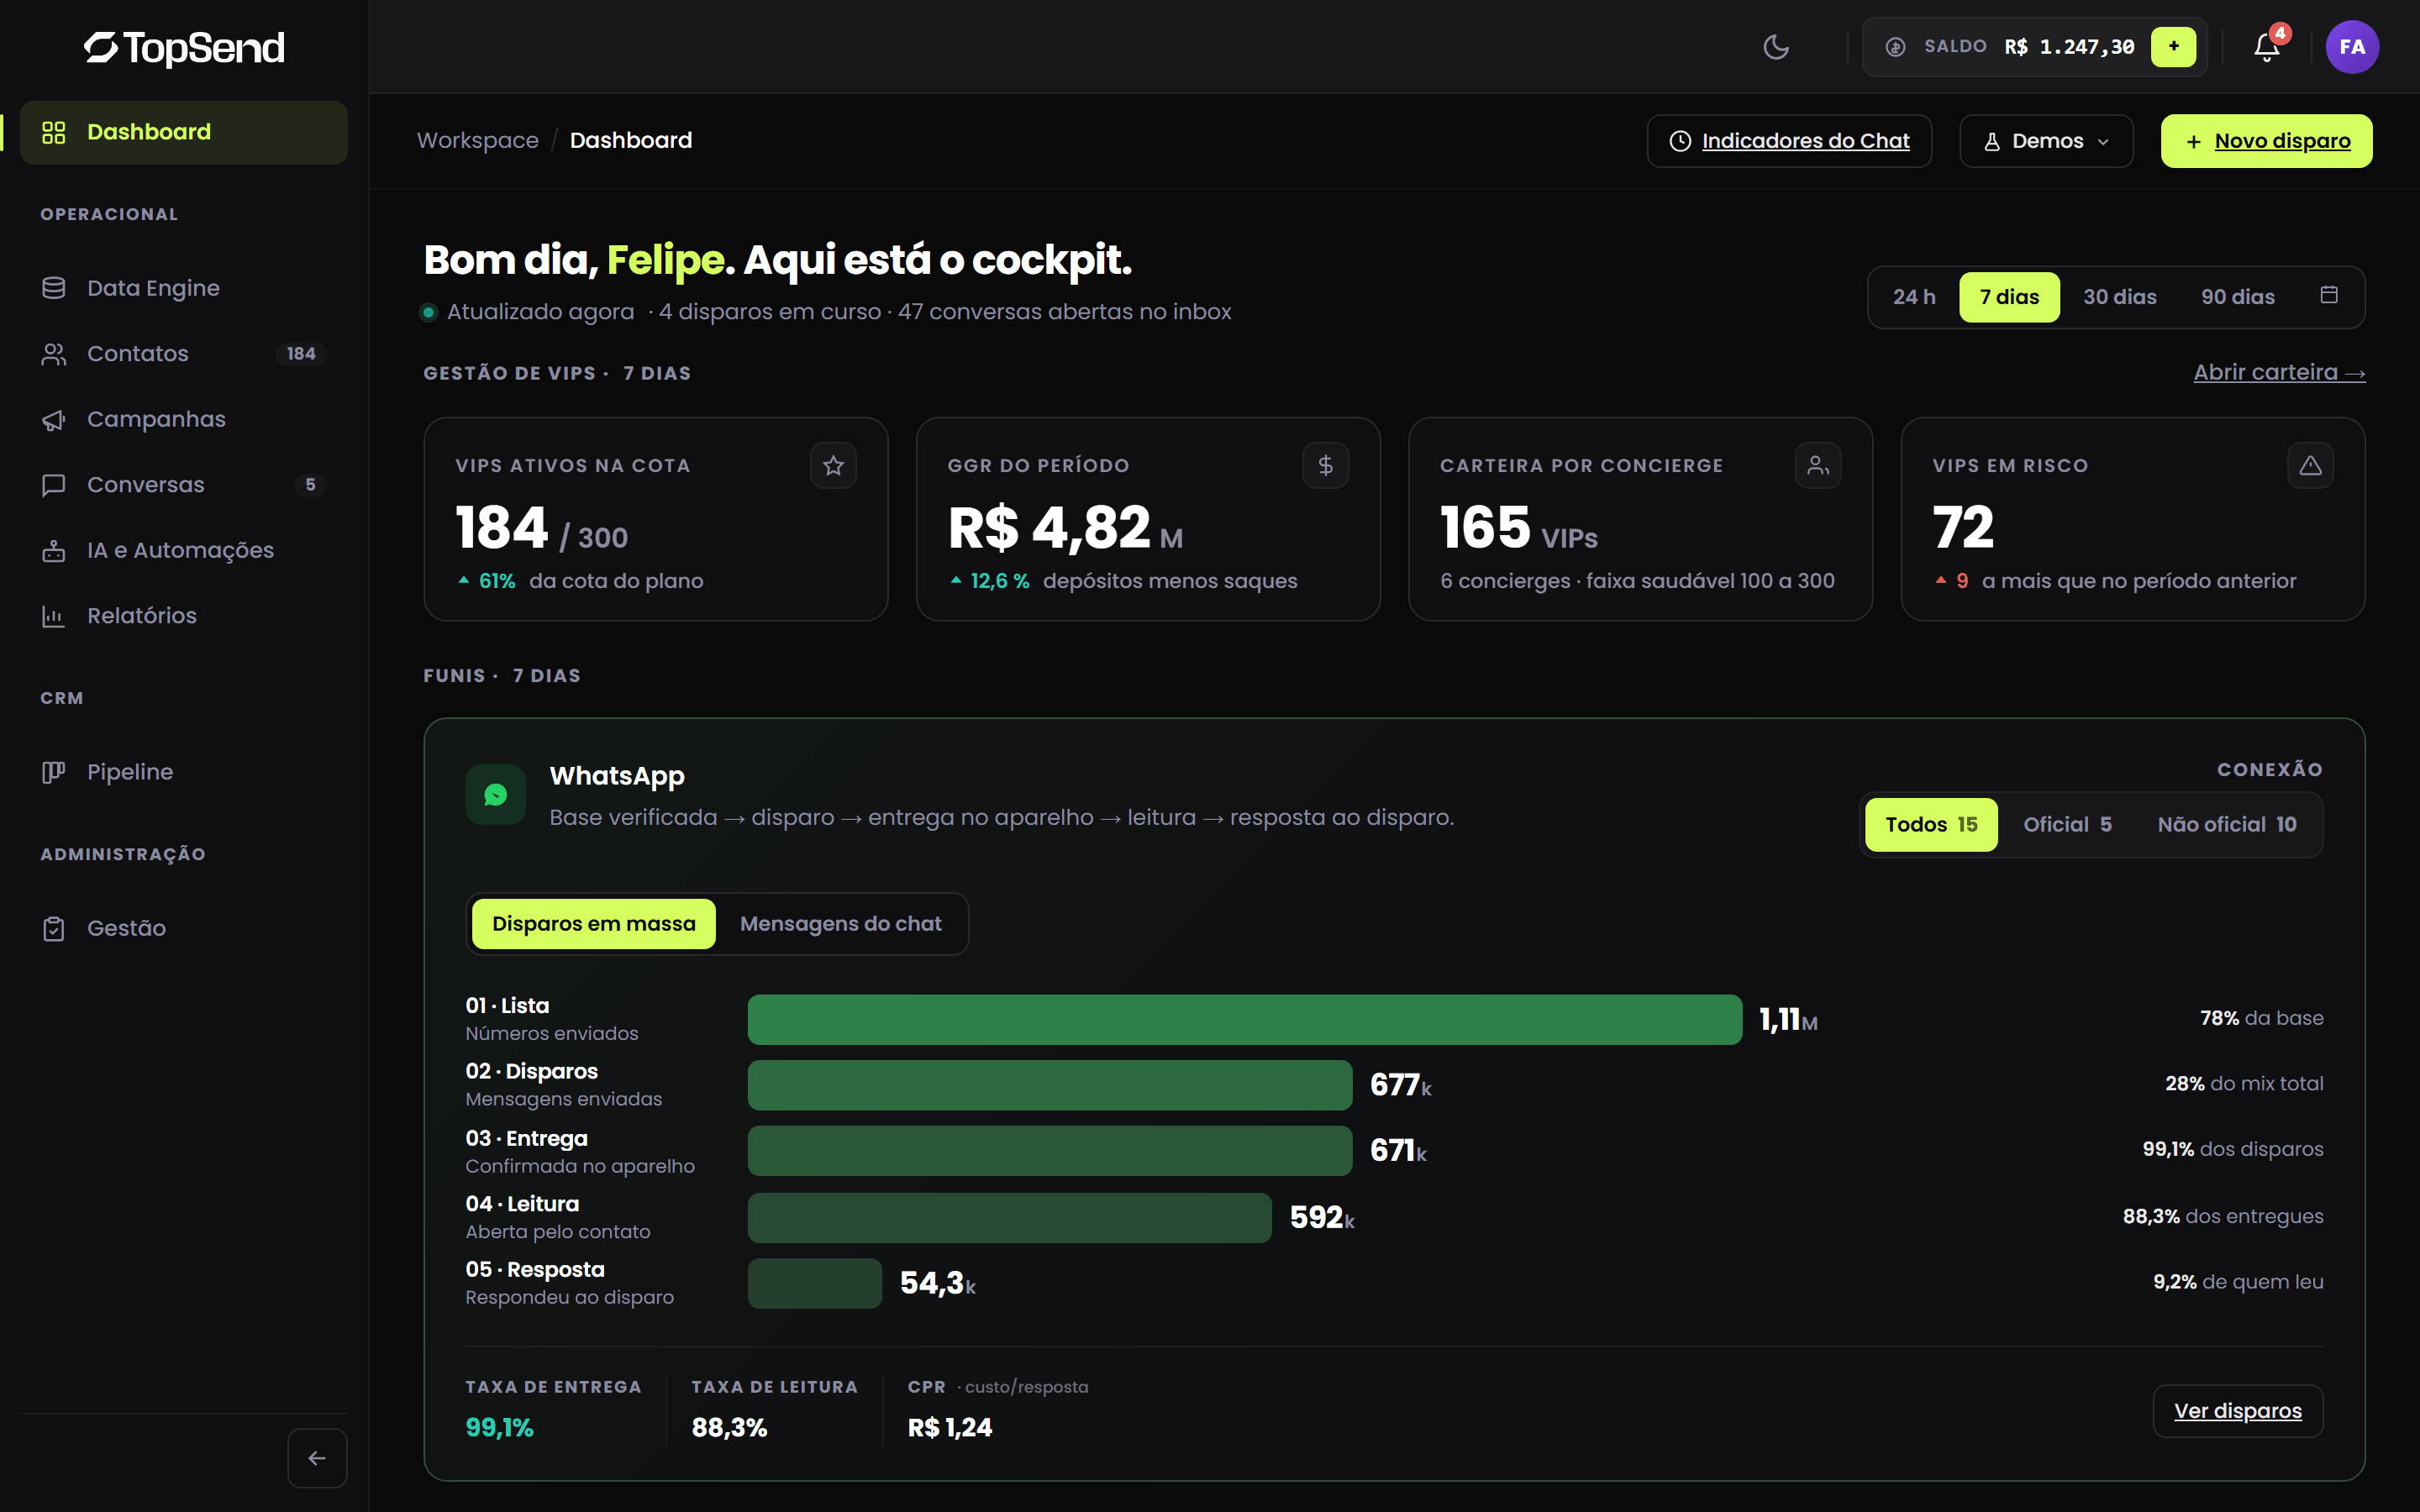The height and width of the screenshot is (1512, 2420).
Task: Open Campanhas menu item
Action: click(x=184, y=419)
